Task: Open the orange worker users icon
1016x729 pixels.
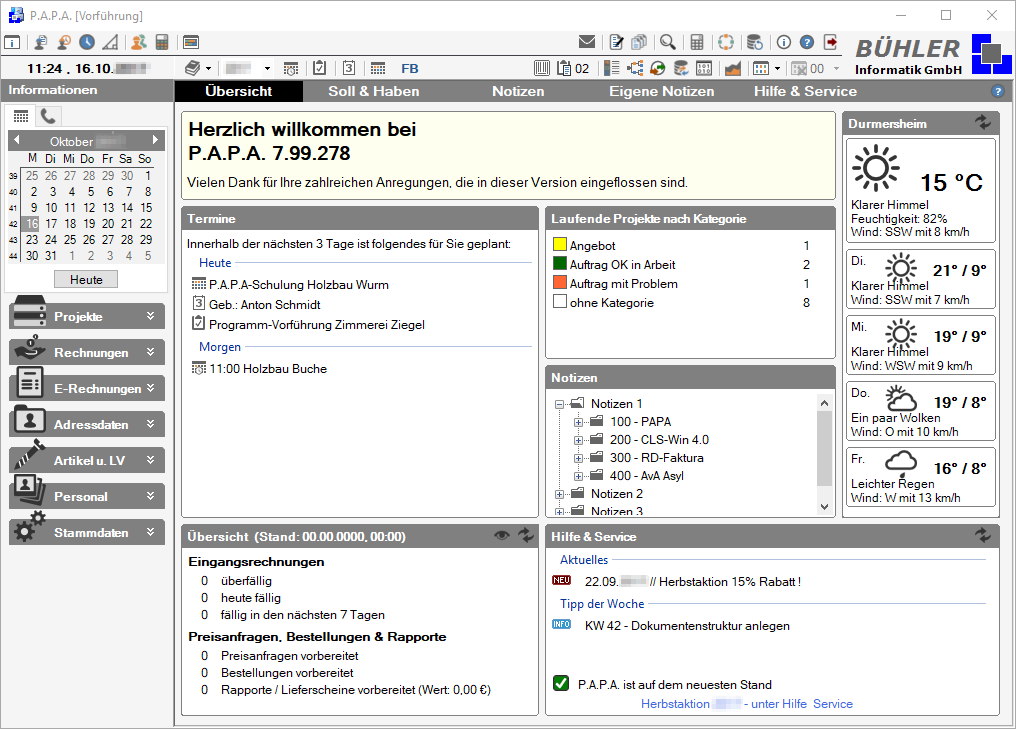Action: pyautogui.click(x=138, y=43)
